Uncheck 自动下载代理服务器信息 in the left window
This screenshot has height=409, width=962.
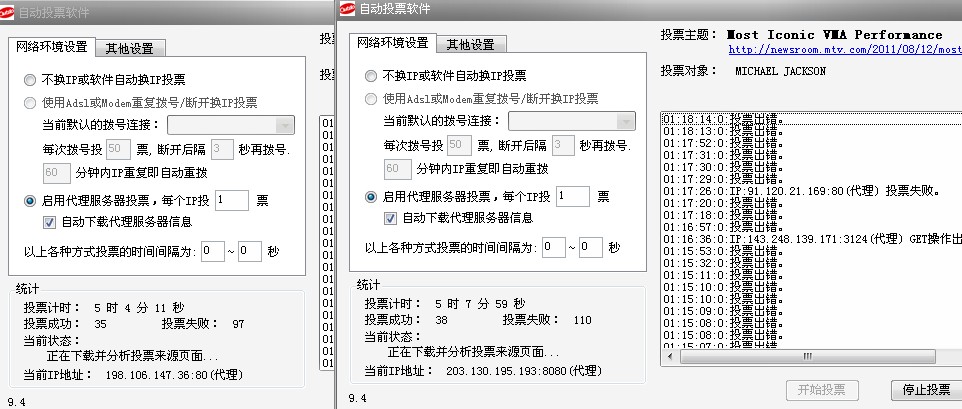tap(51, 221)
